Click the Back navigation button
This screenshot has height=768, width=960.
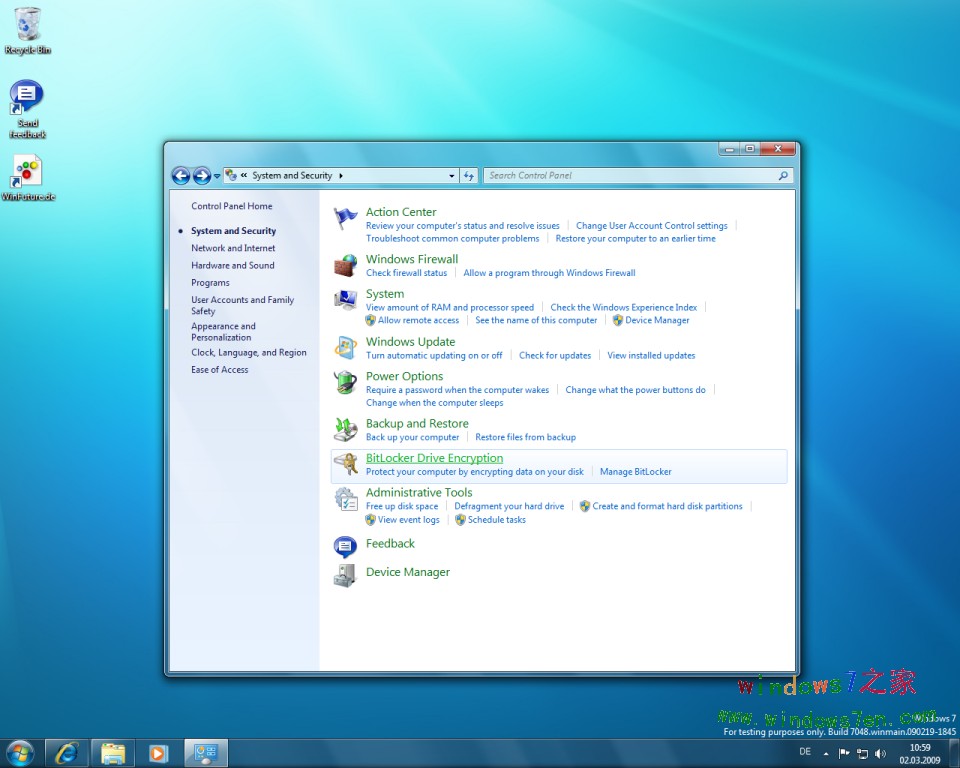pyautogui.click(x=181, y=176)
